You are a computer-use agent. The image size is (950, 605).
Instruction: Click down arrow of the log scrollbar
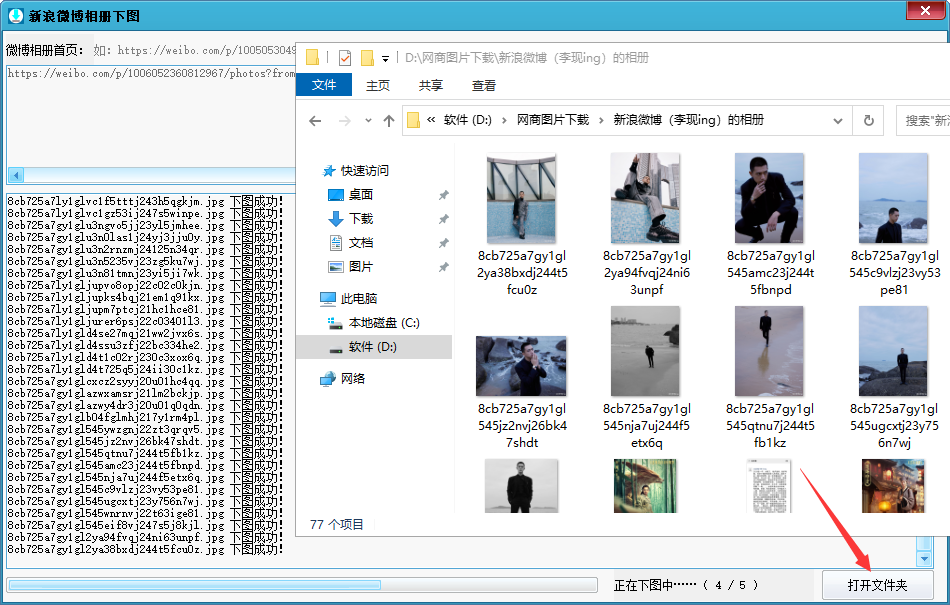[924, 558]
